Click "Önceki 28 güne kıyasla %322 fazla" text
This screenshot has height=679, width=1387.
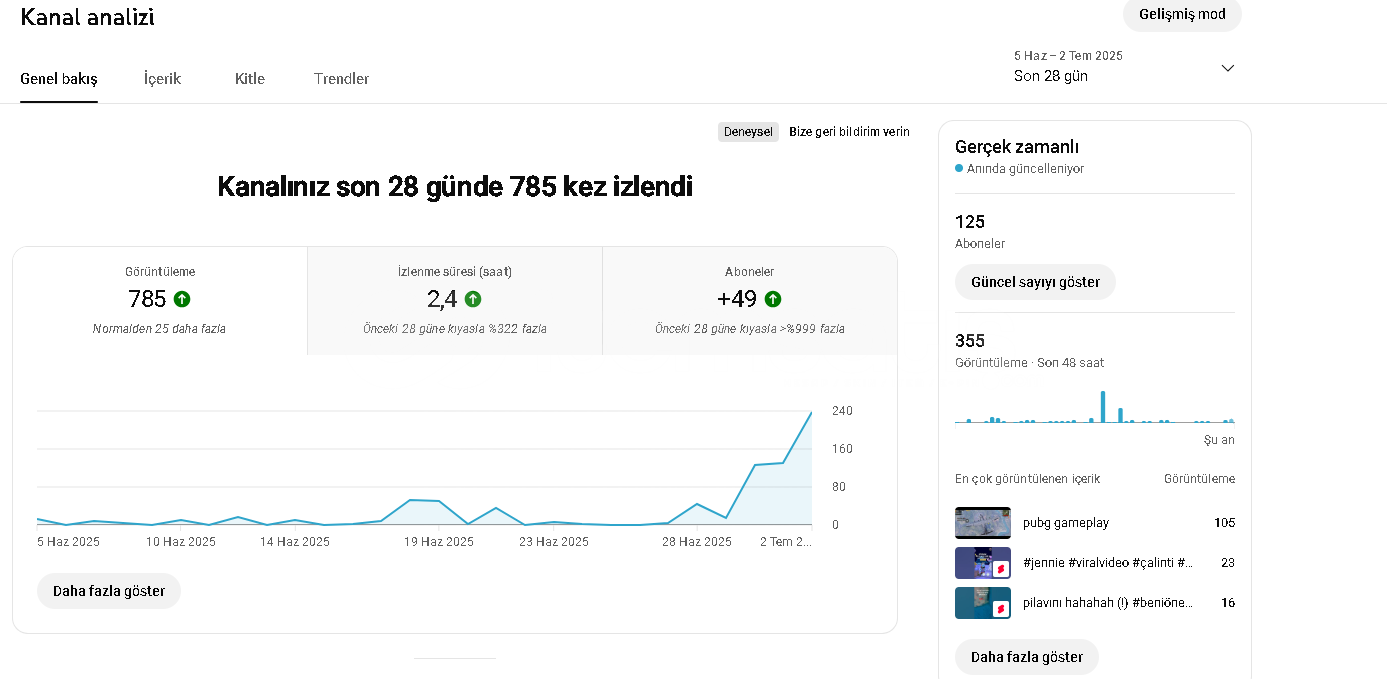[455, 329]
